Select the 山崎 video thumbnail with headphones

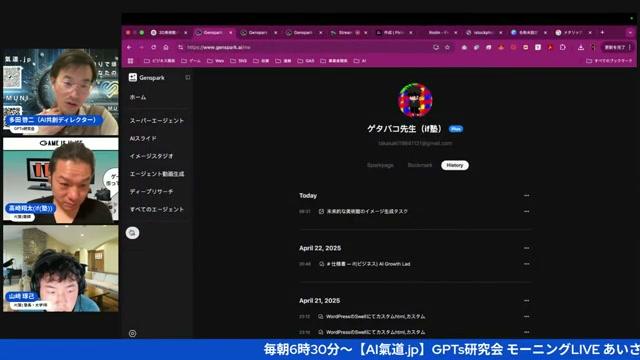(x=61, y=269)
